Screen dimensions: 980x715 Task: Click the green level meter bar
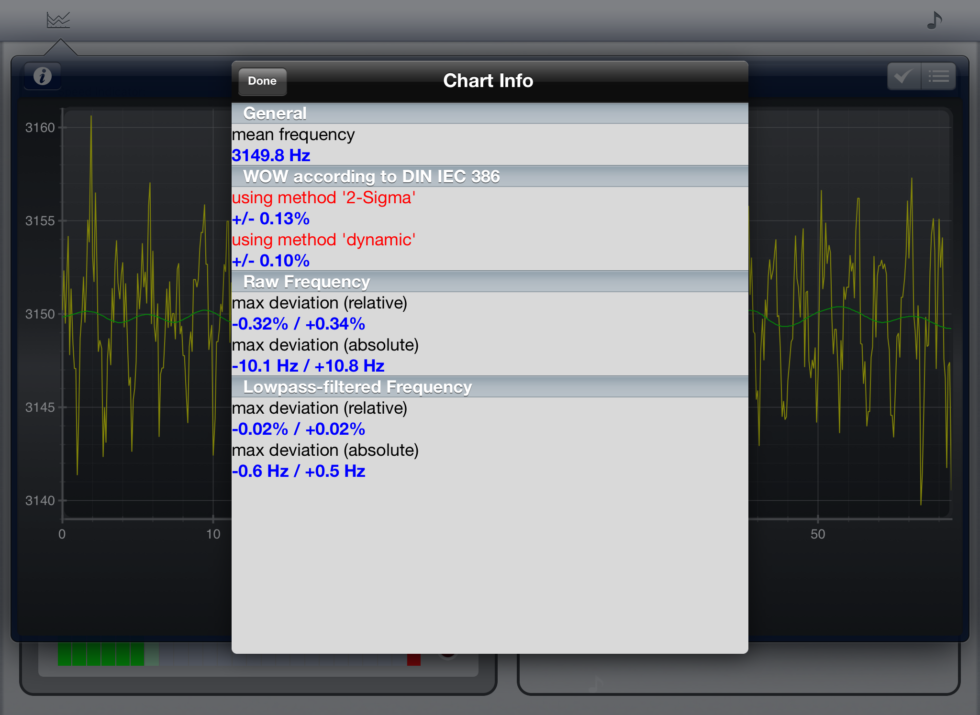click(101, 654)
